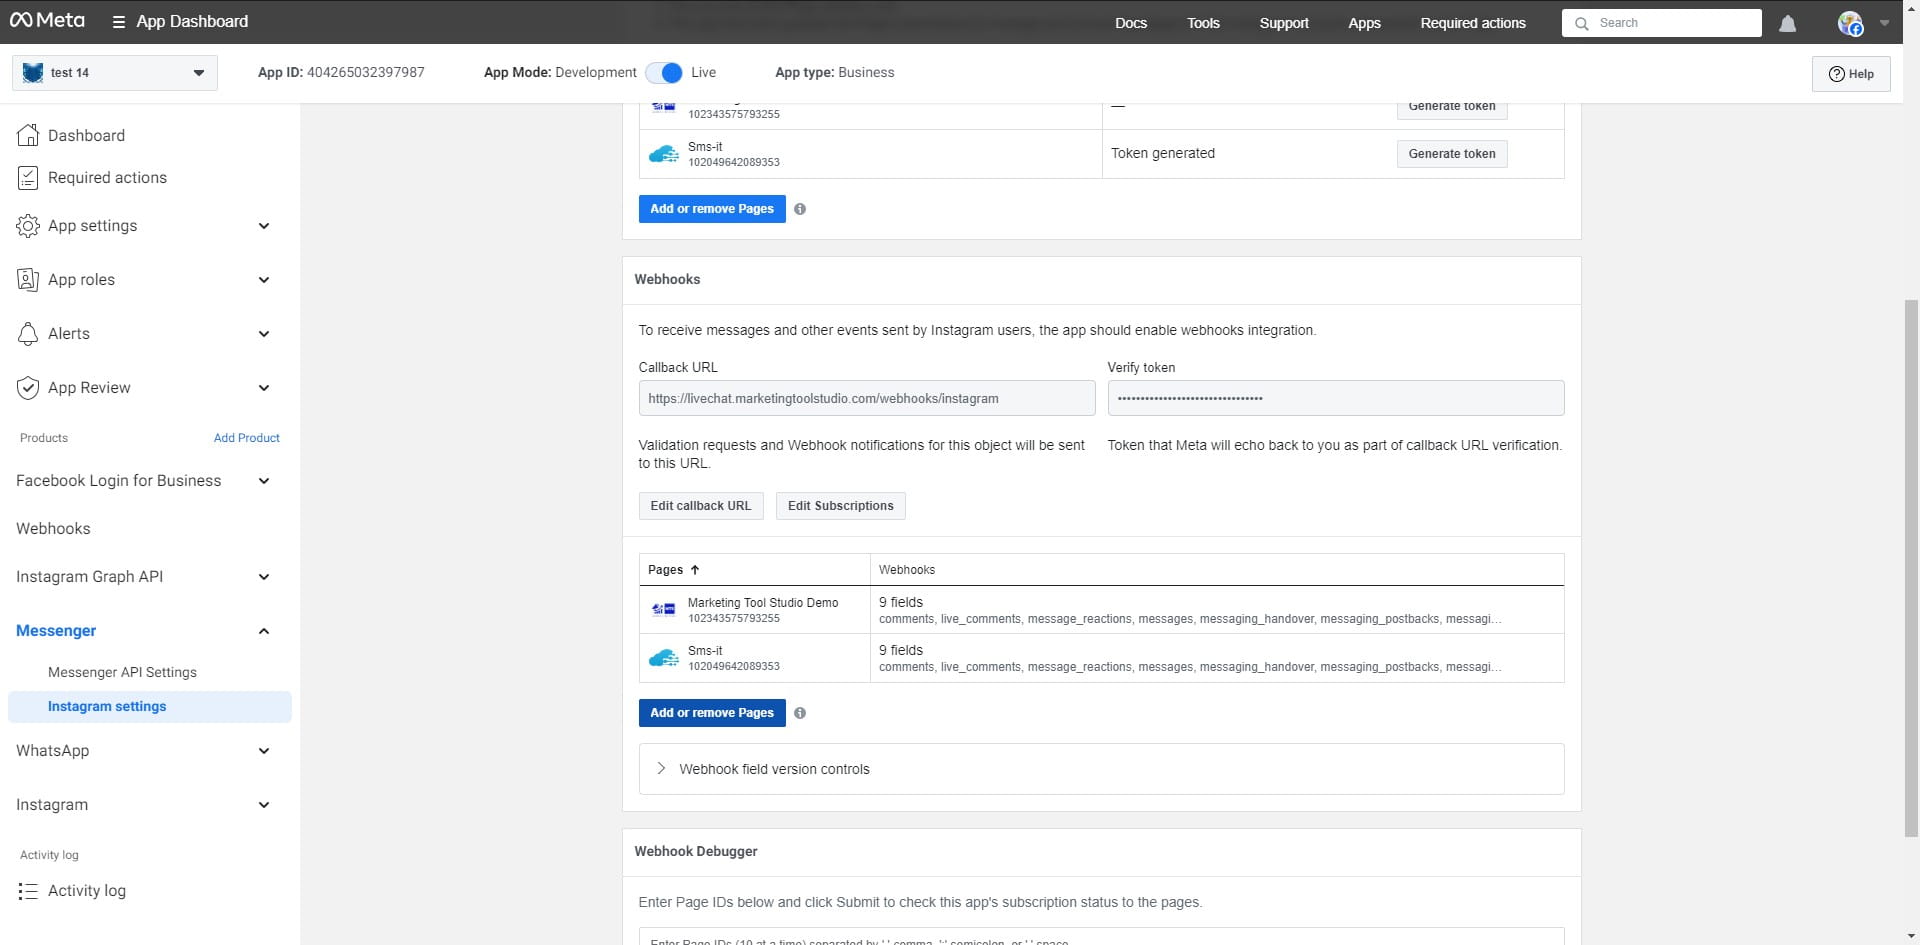Screen dimensions: 1920x945
Task: Open the Docs top menu item
Action: 1130,23
